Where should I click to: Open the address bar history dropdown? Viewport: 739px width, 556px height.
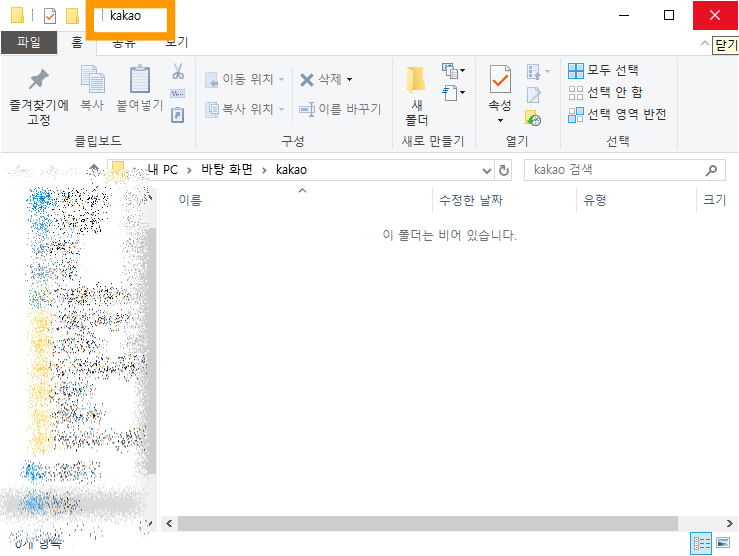coord(487,170)
